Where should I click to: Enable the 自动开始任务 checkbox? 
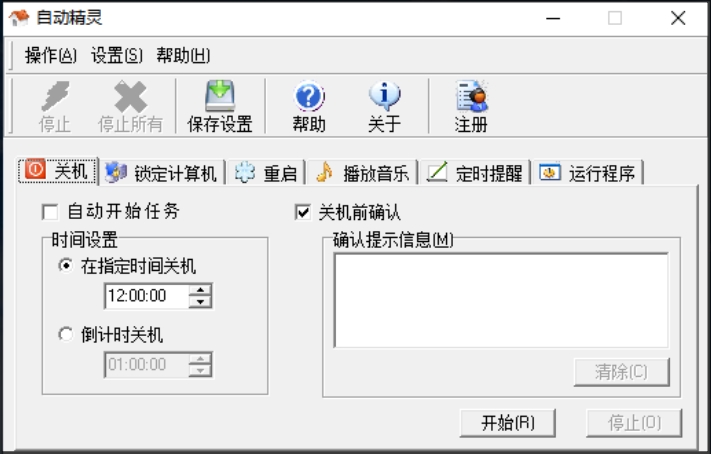(x=50, y=212)
